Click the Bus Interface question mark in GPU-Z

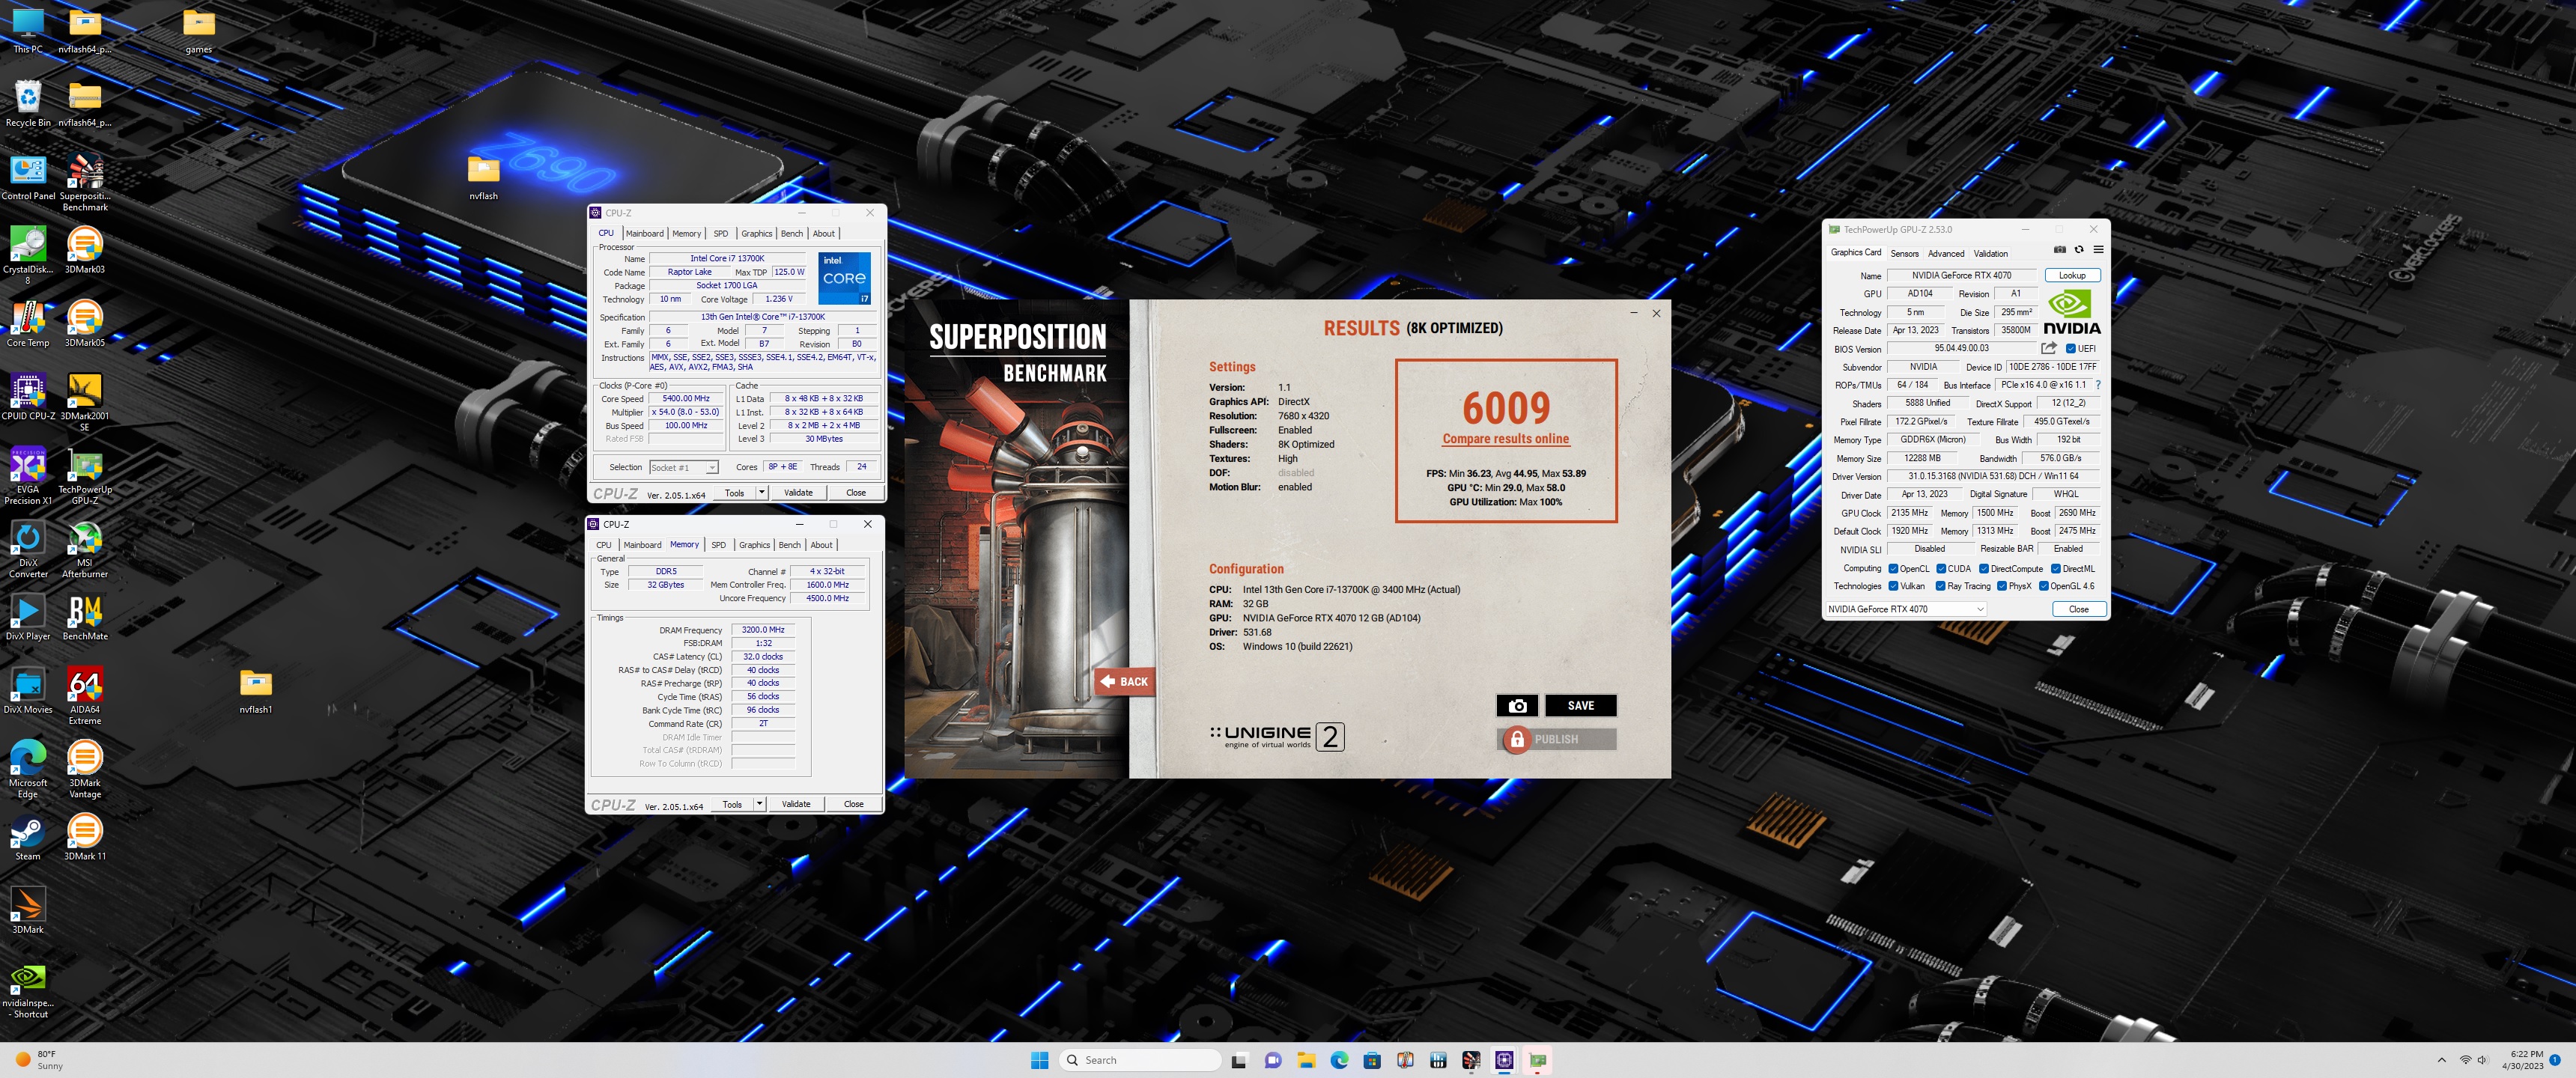click(x=2097, y=385)
